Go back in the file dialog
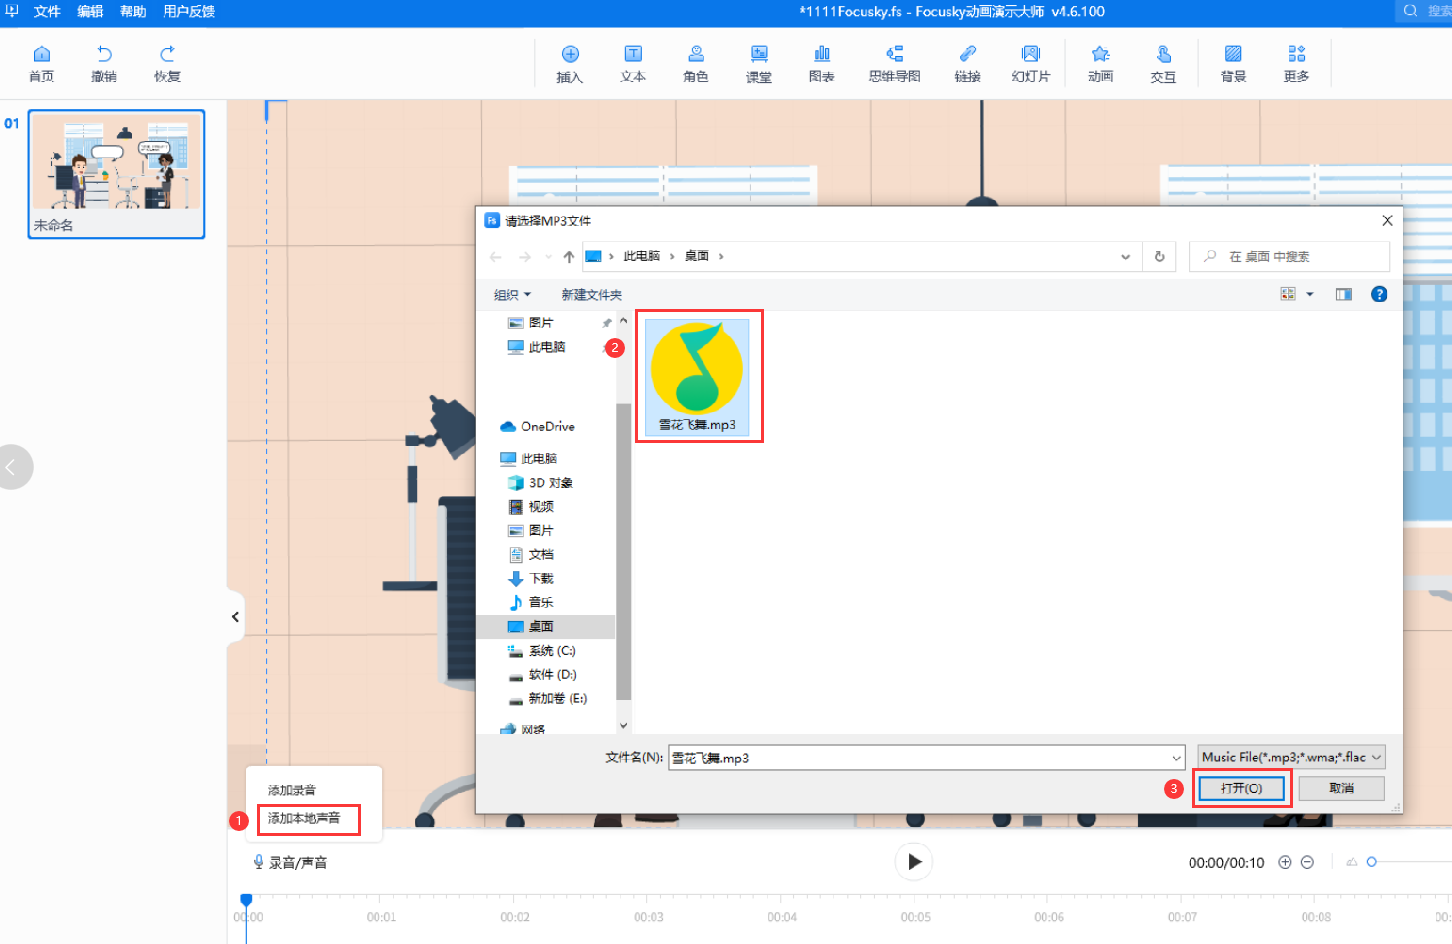The height and width of the screenshot is (944, 1452). click(x=496, y=257)
